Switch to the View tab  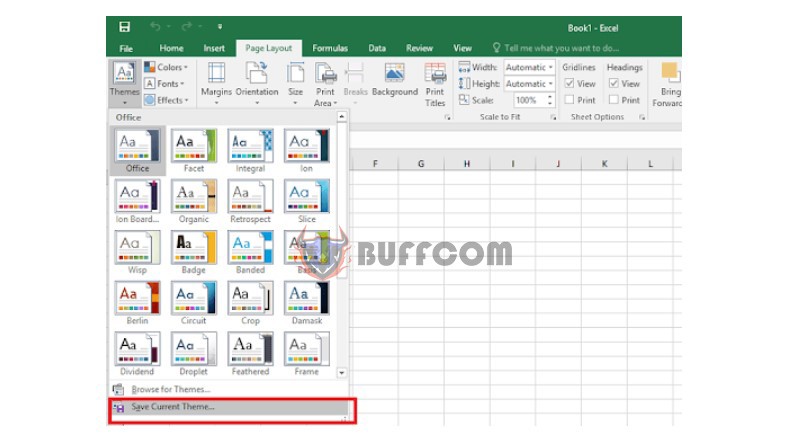point(462,48)
